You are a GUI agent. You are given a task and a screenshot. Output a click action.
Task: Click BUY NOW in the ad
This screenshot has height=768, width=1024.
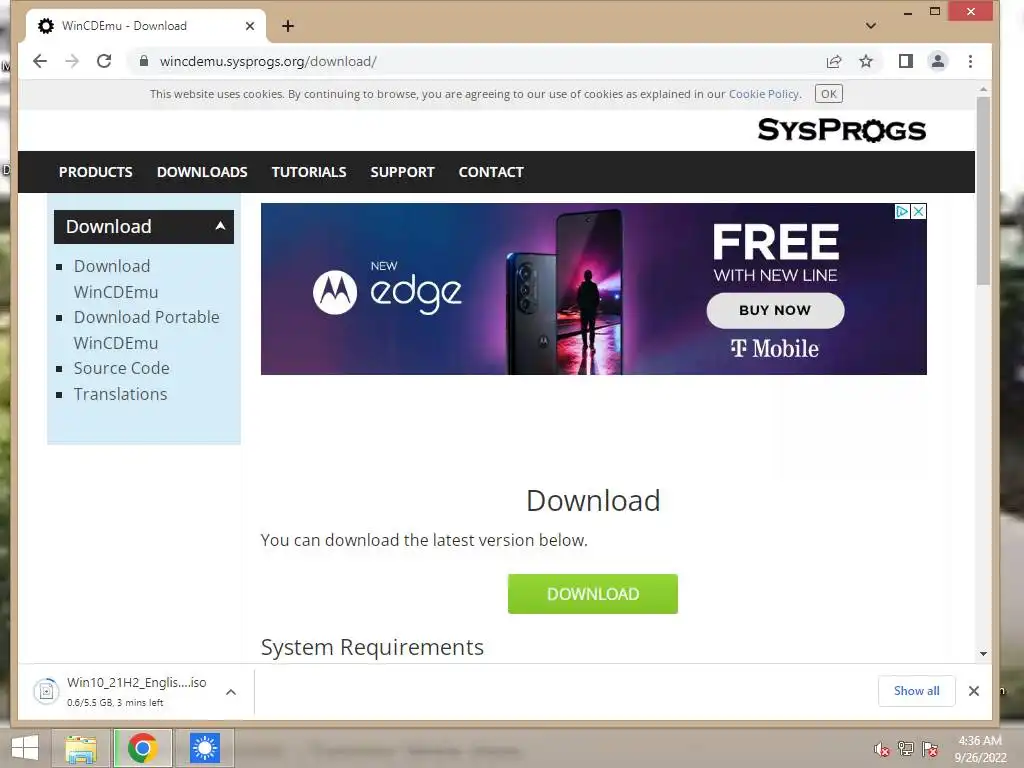click(x=775, y=310)
